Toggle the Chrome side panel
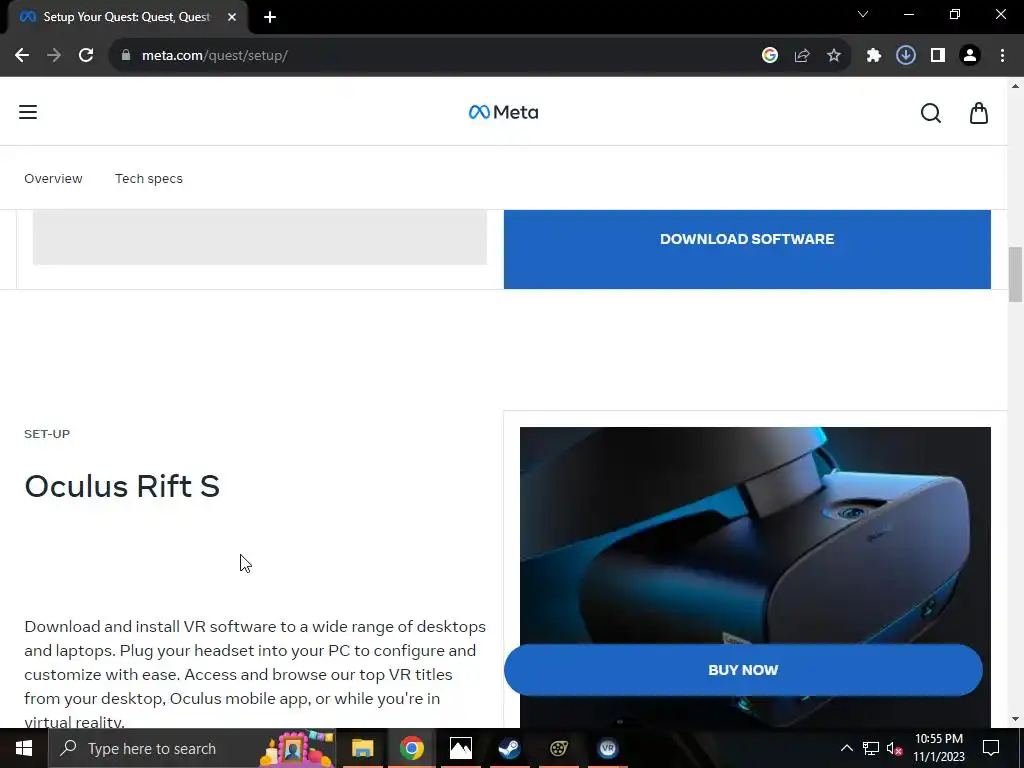 [x=938, y=56]
